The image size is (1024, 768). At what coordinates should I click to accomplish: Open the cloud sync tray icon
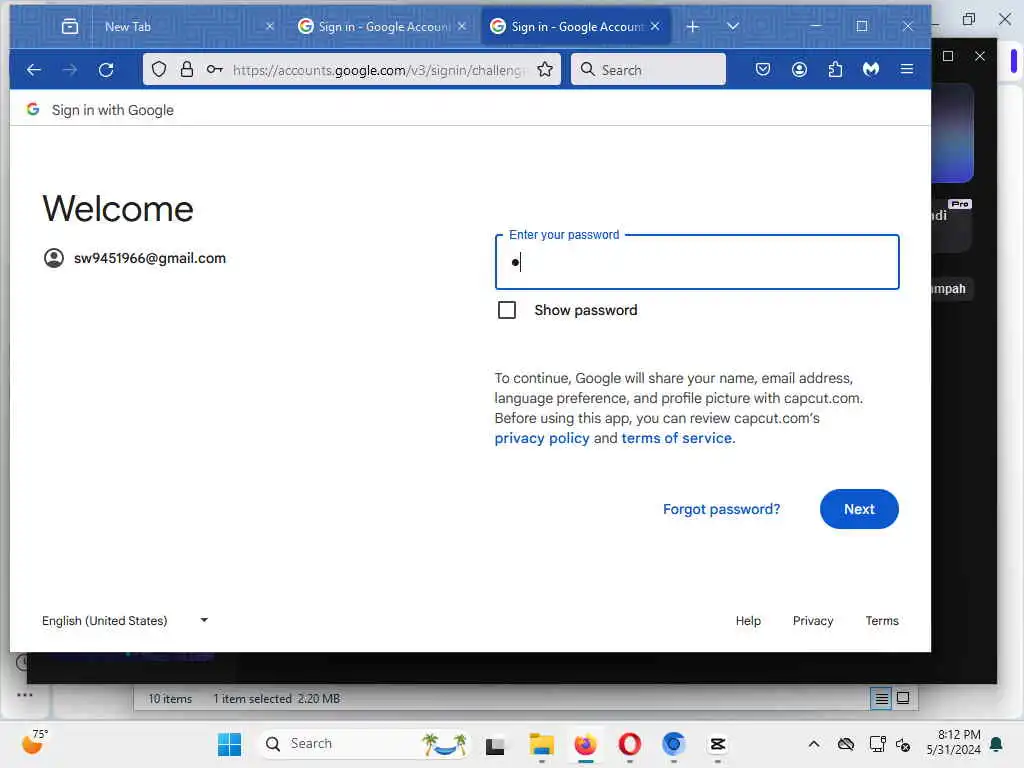coord(846,744)
